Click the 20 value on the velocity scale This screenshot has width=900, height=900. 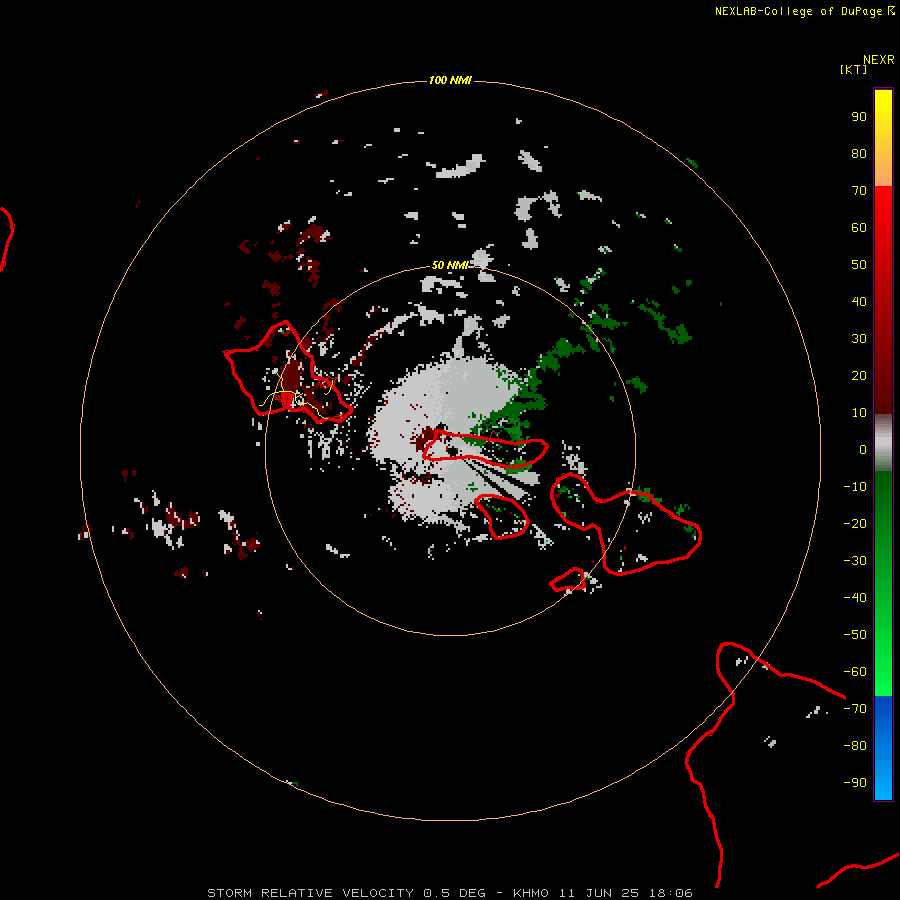pos(859,376)
